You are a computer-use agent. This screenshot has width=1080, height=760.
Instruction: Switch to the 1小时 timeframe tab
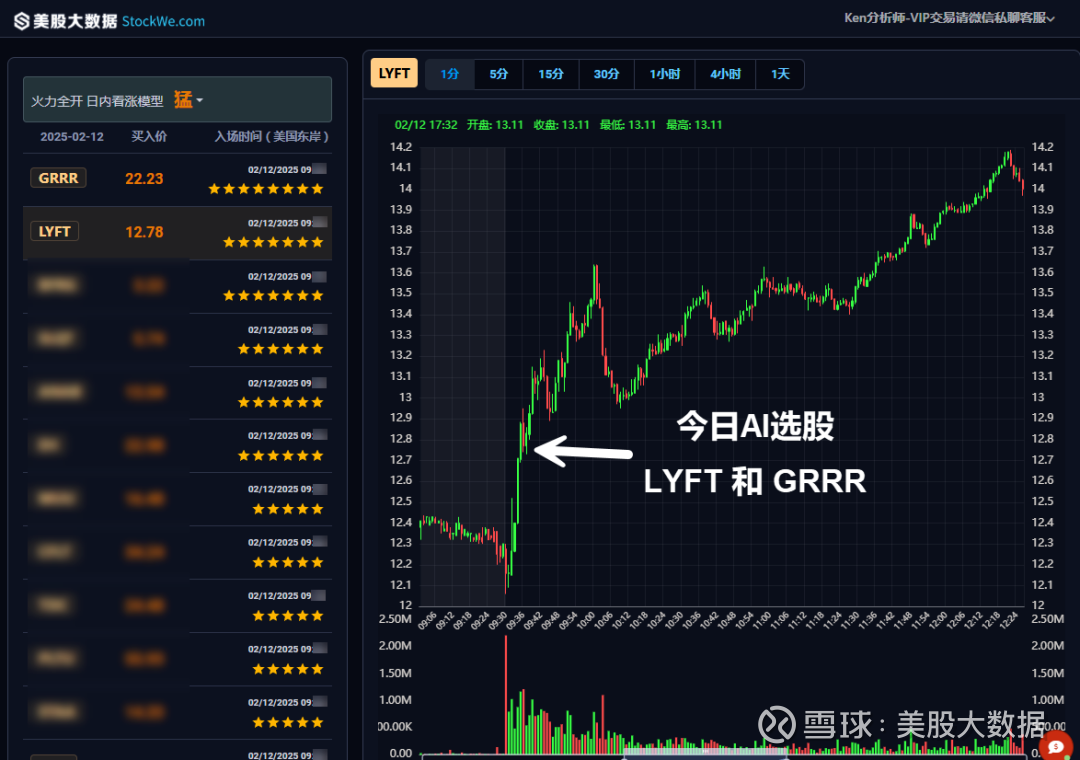coord(665,74)
